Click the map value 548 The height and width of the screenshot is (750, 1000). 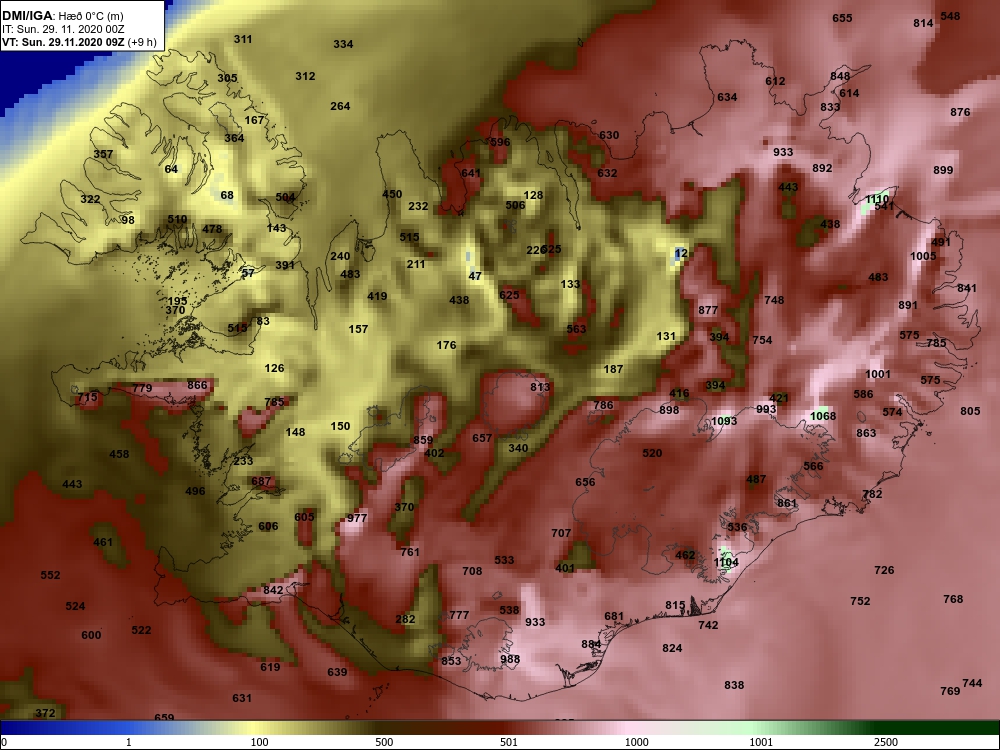[x=950, y=16]
